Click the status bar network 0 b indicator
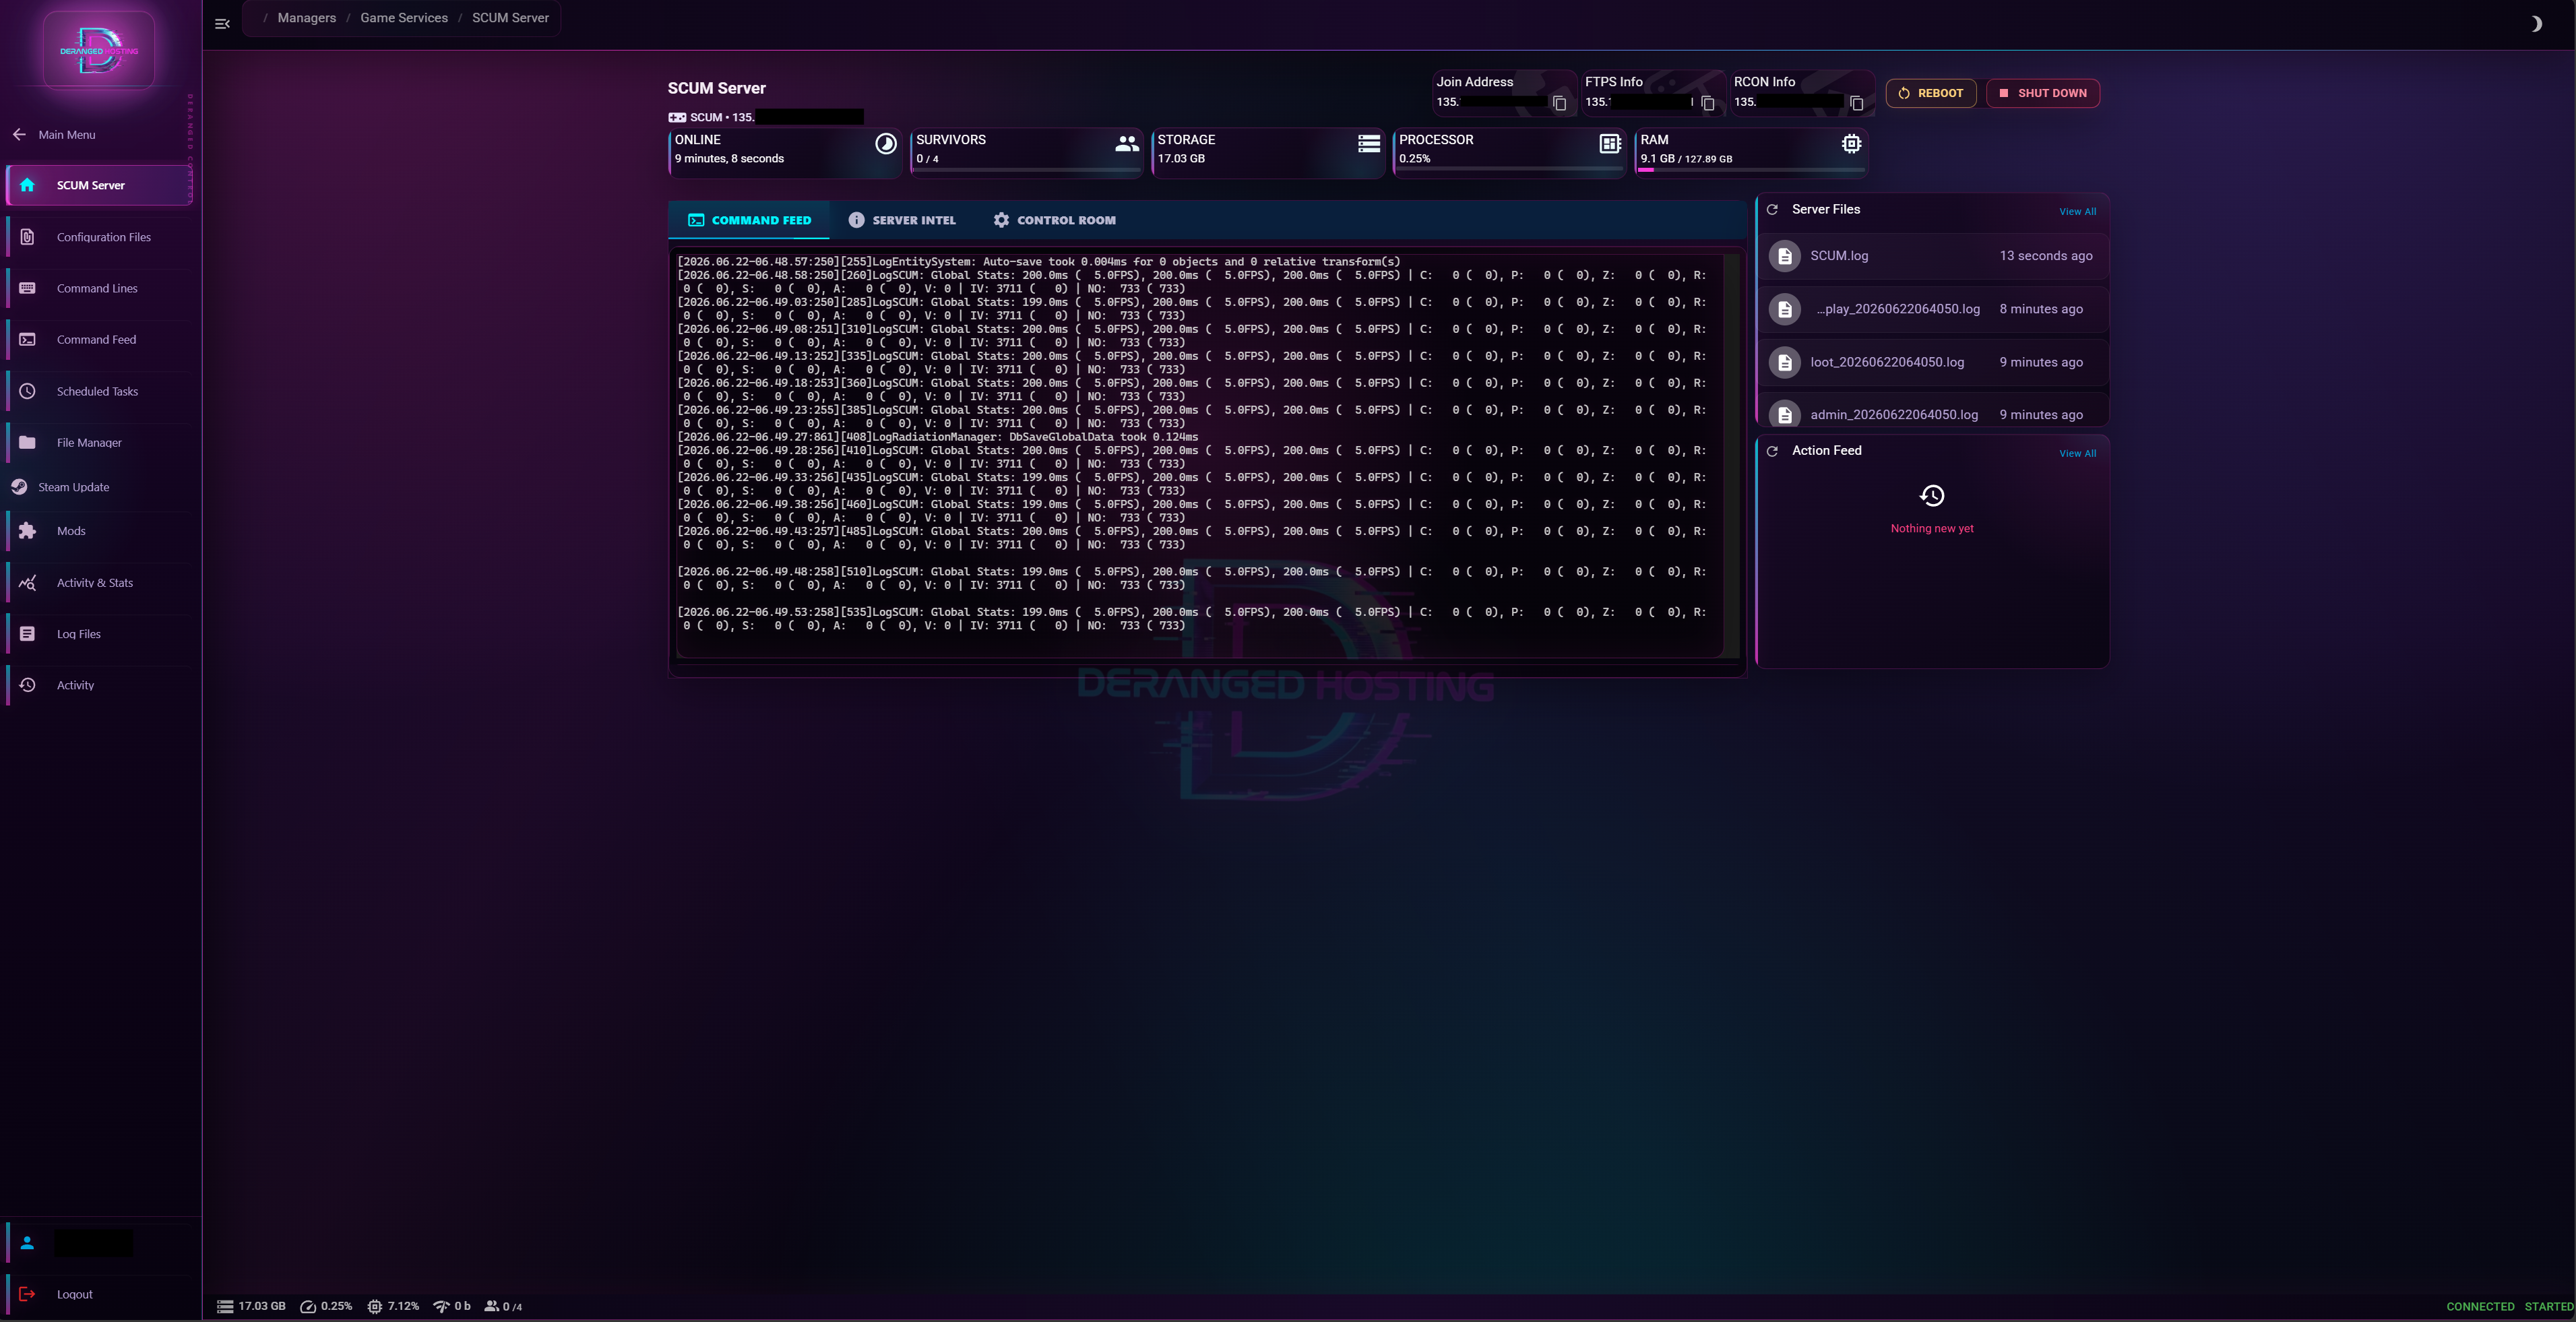The image size is (2576, 1322). coord(451,1306)
